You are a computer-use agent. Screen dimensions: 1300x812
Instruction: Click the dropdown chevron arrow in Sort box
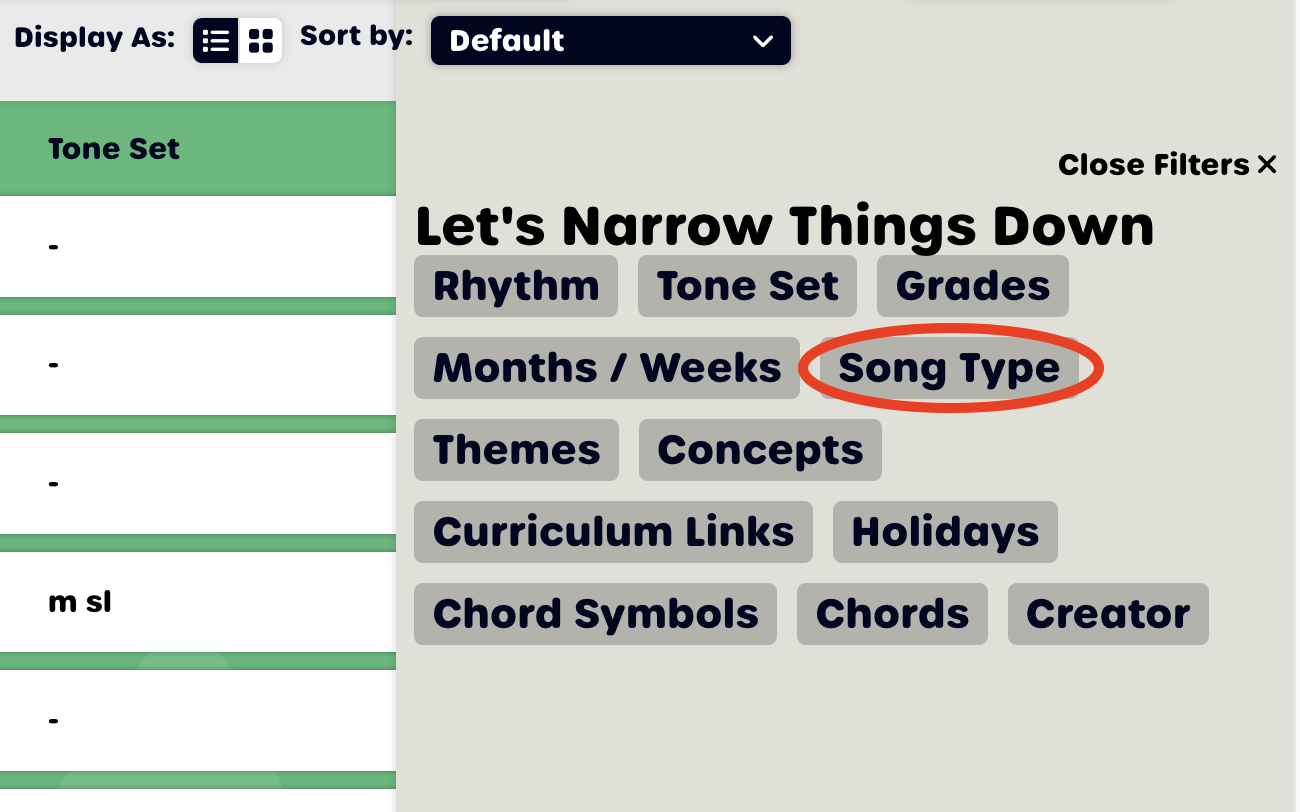tap(763, 41)
